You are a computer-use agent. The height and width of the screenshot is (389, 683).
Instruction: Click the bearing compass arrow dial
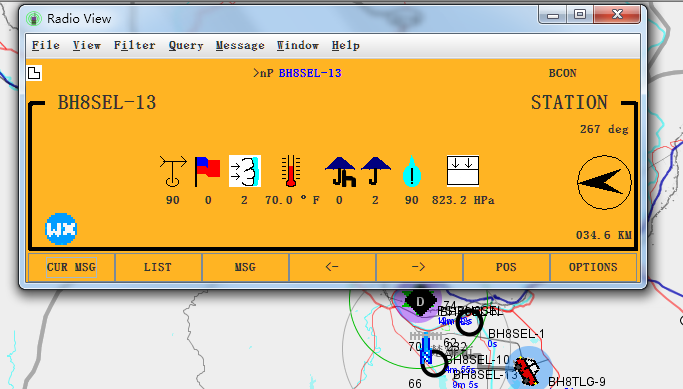click(604, 182)
